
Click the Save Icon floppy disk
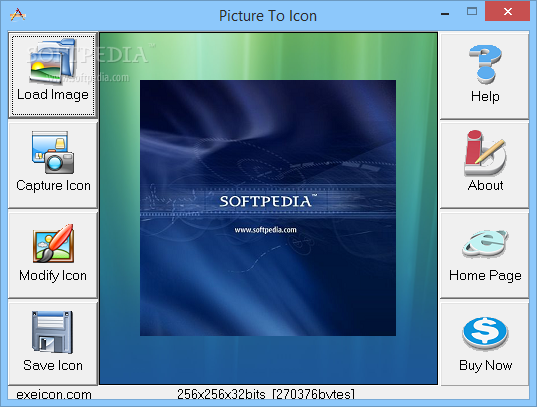52,332
